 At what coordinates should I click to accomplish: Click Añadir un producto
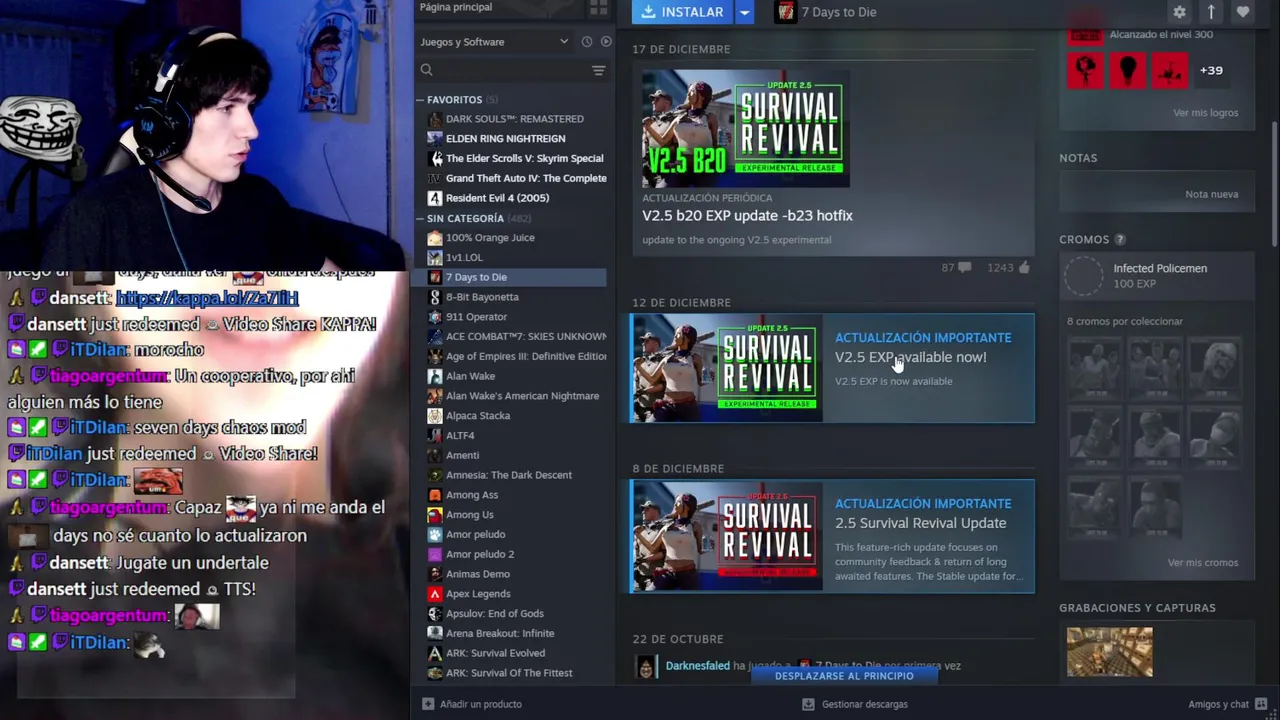pos(472,704)
